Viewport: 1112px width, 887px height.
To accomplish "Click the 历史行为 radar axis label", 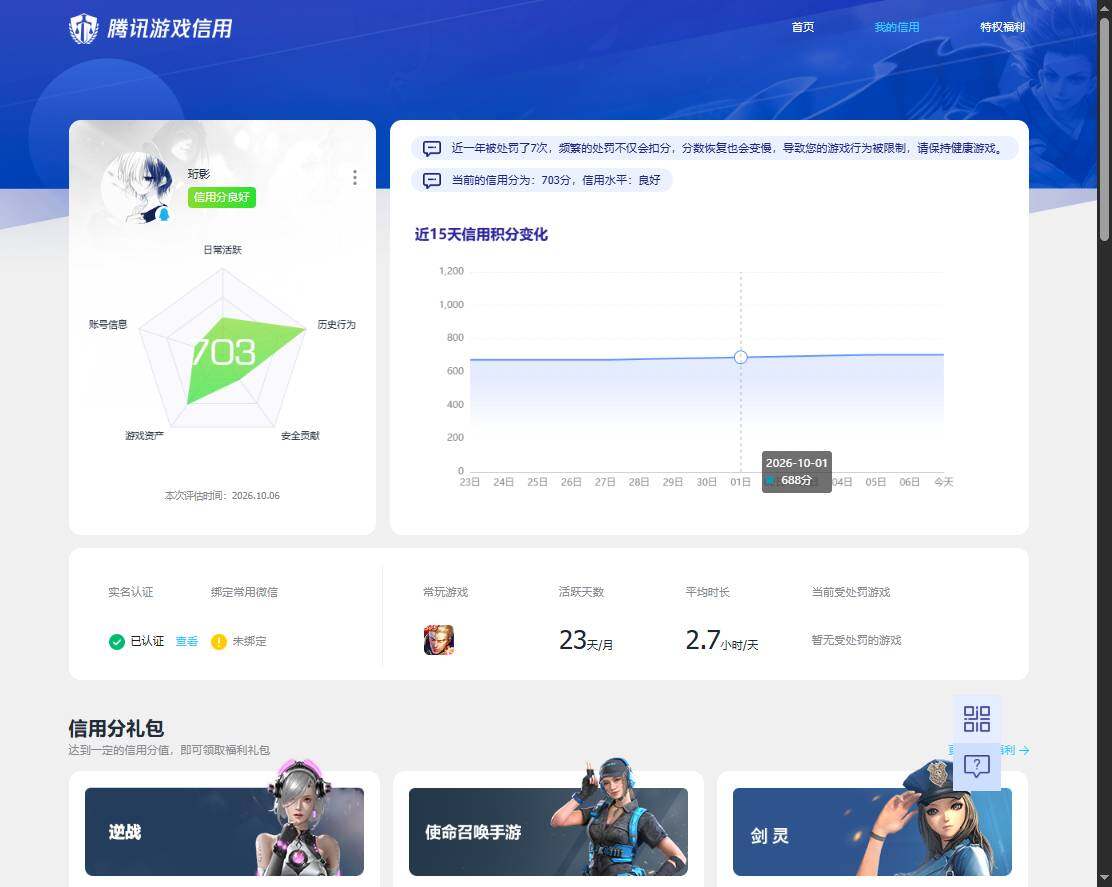I will 336,325.
